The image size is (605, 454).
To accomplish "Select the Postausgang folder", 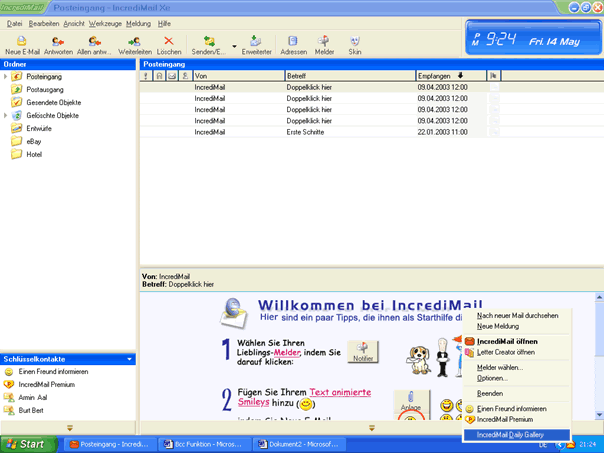I will [45, 89].
